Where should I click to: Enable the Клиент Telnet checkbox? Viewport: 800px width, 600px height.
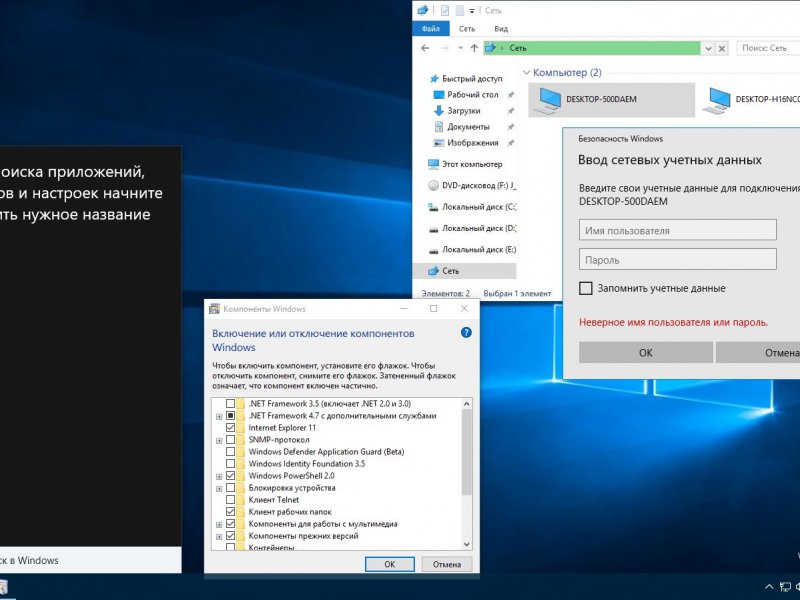(x=231, y=500)
